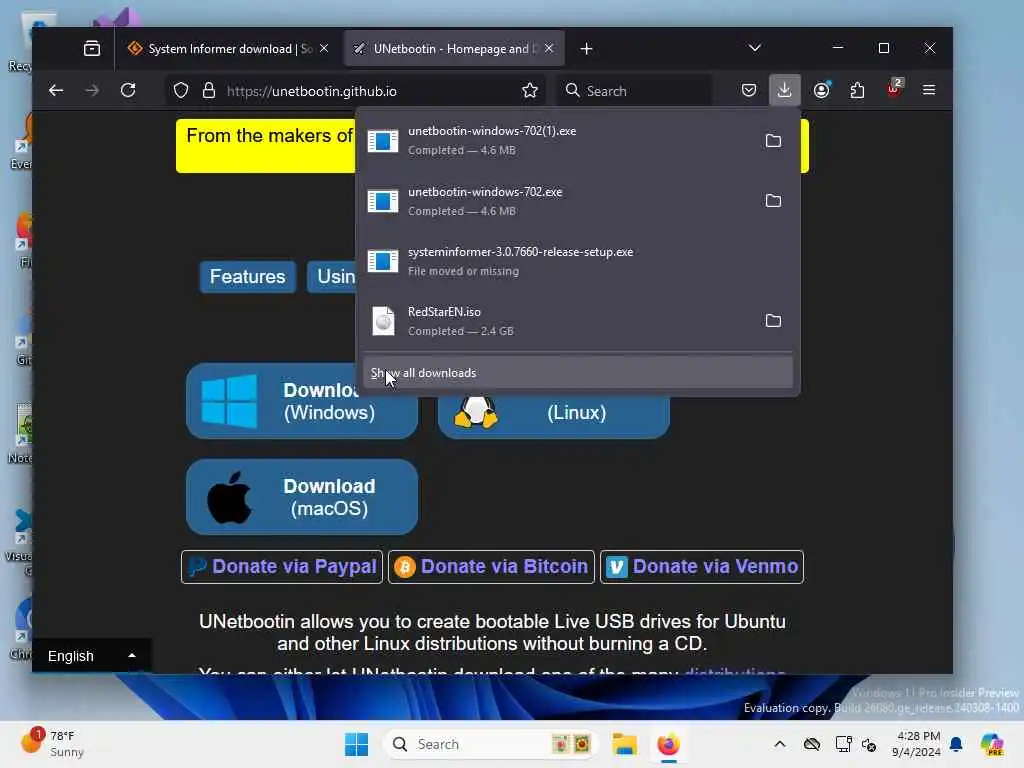Close the System Informer tab

point(324,48)
